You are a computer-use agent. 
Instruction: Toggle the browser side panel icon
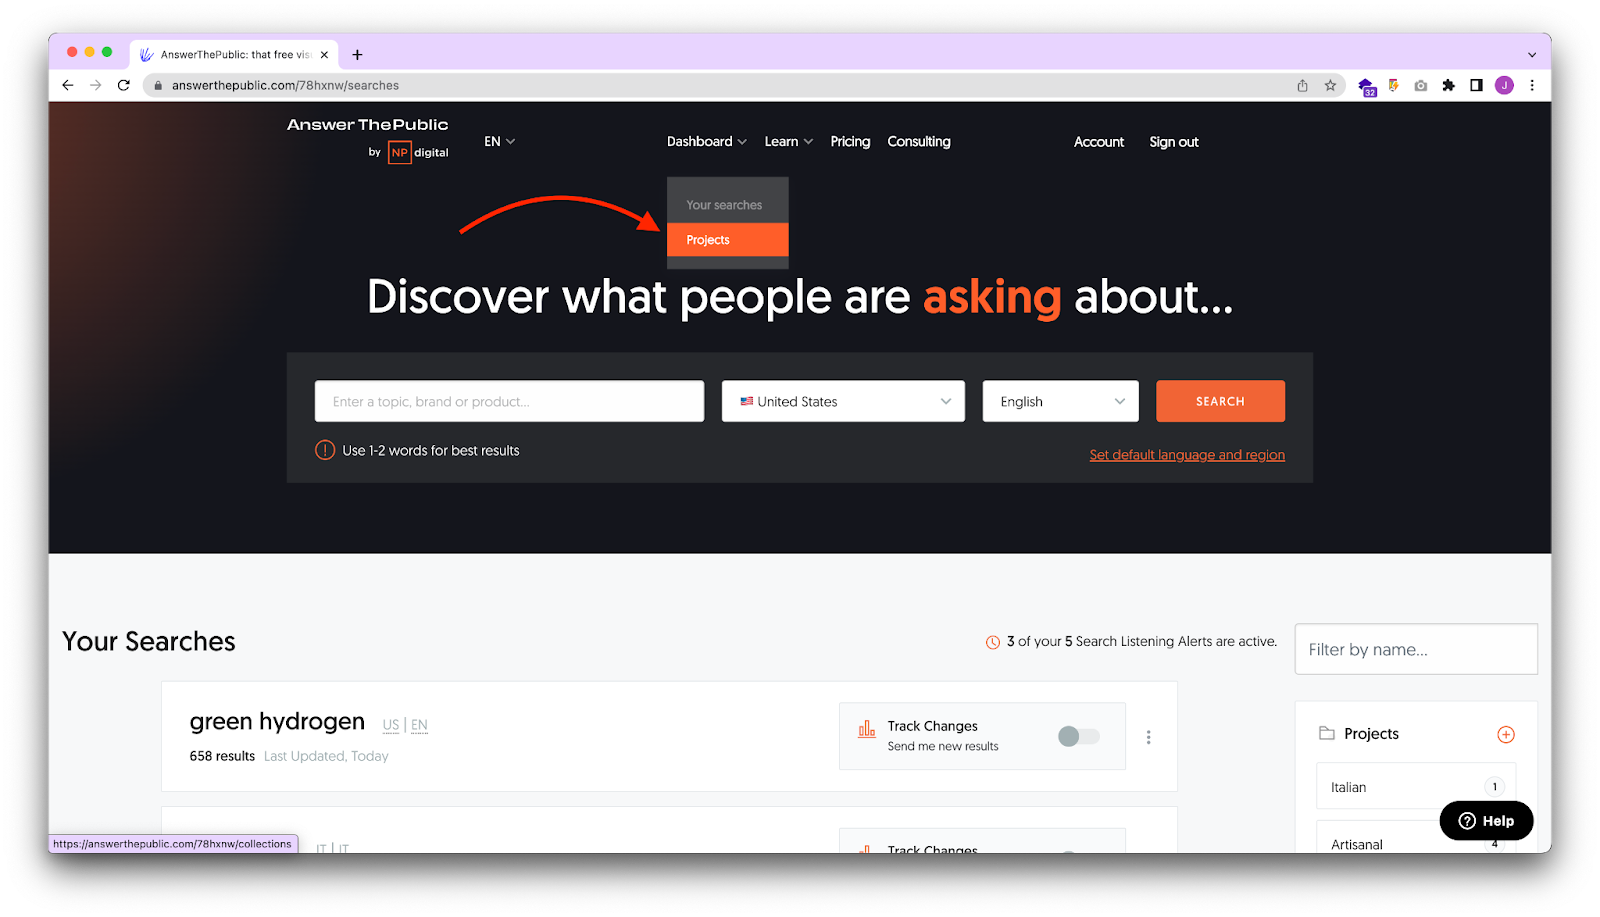point(1476,85)
